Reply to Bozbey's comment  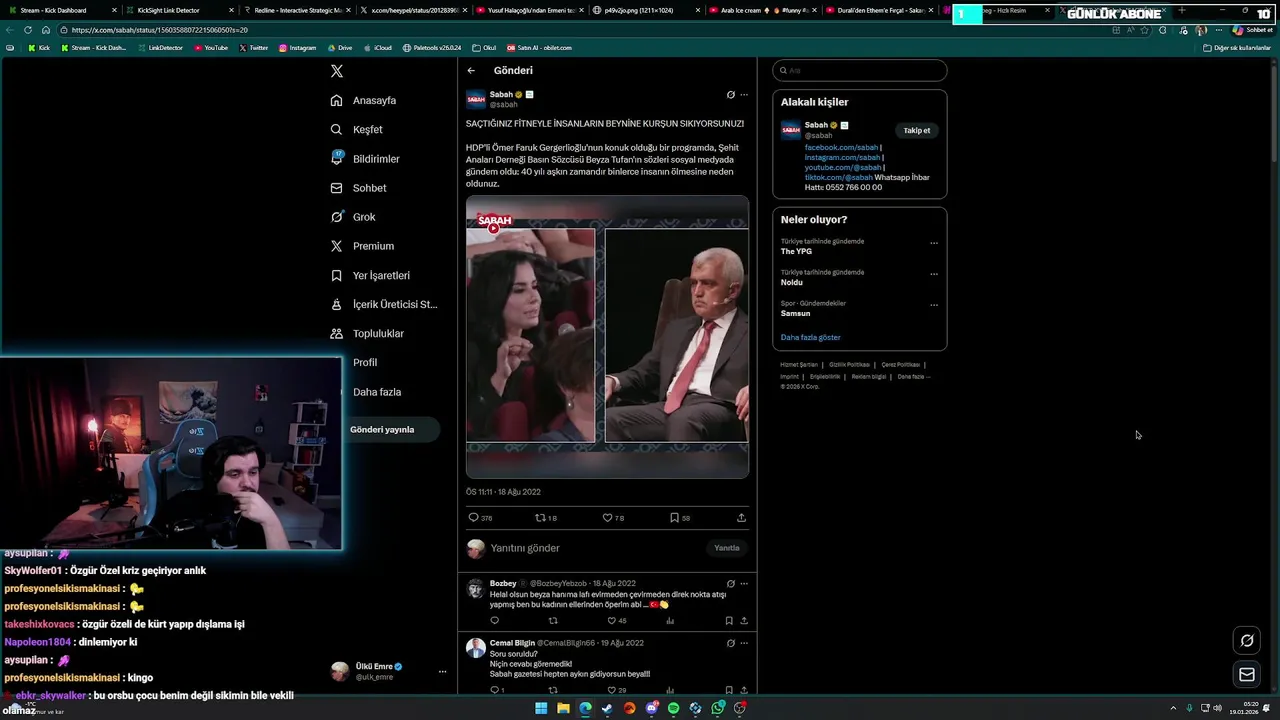point(494,621)
